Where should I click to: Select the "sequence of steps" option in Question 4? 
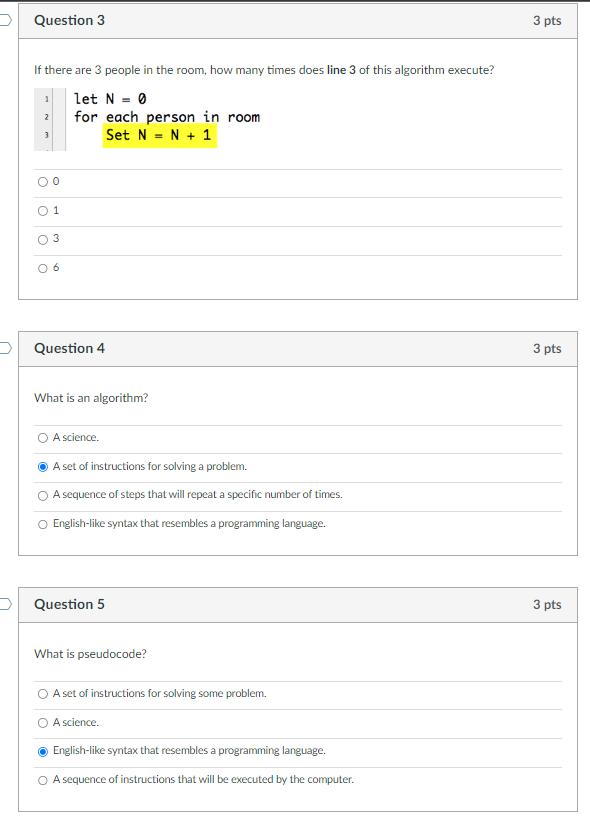click(43, 494)
